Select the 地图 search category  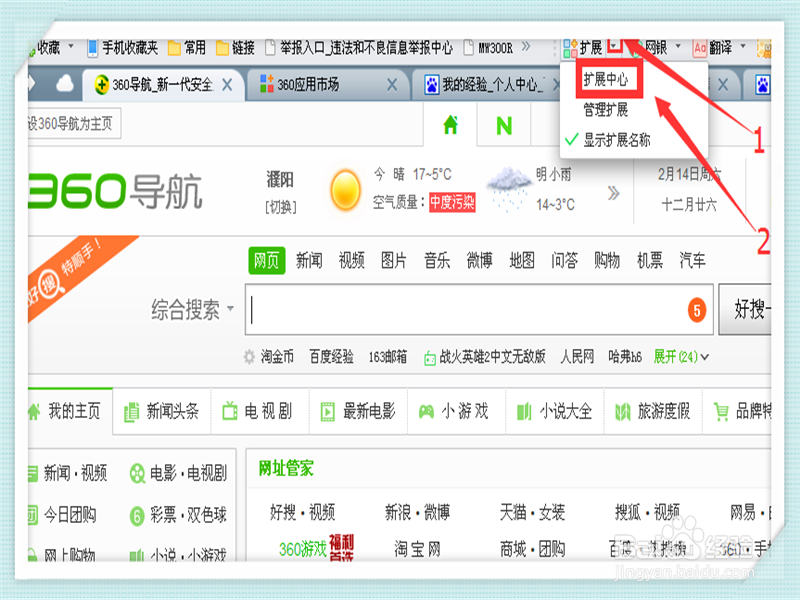tap(522, 261)
